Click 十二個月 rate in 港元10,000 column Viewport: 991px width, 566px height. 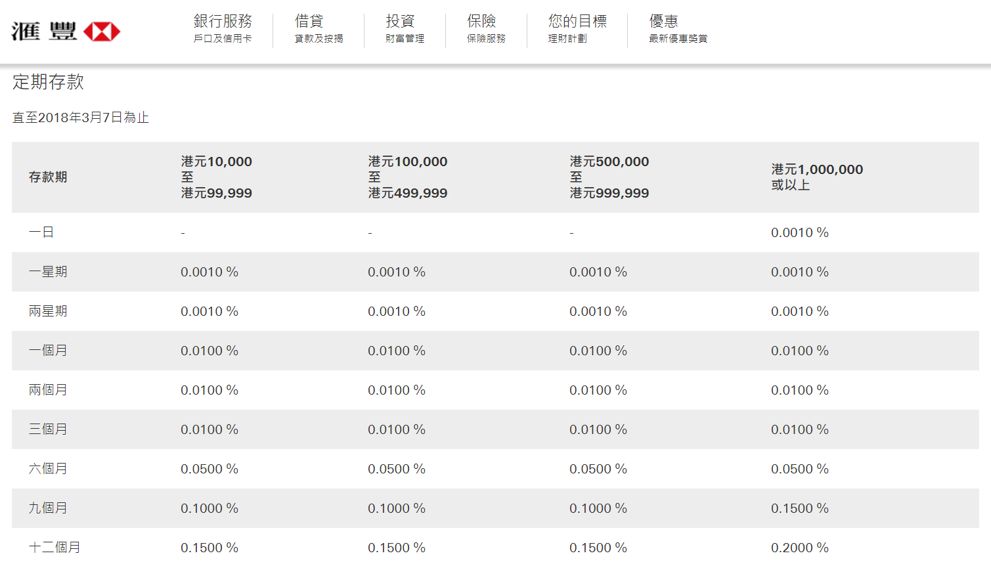209,548
